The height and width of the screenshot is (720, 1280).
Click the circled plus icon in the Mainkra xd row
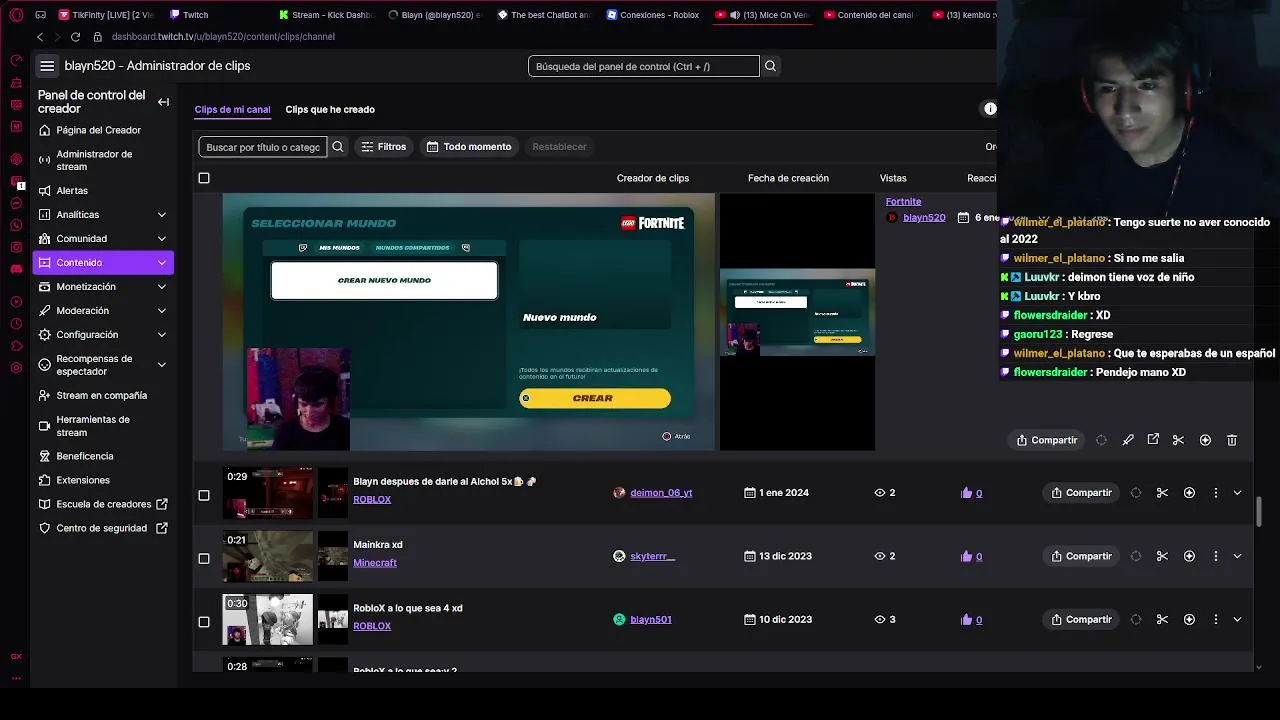(1189, 556)
